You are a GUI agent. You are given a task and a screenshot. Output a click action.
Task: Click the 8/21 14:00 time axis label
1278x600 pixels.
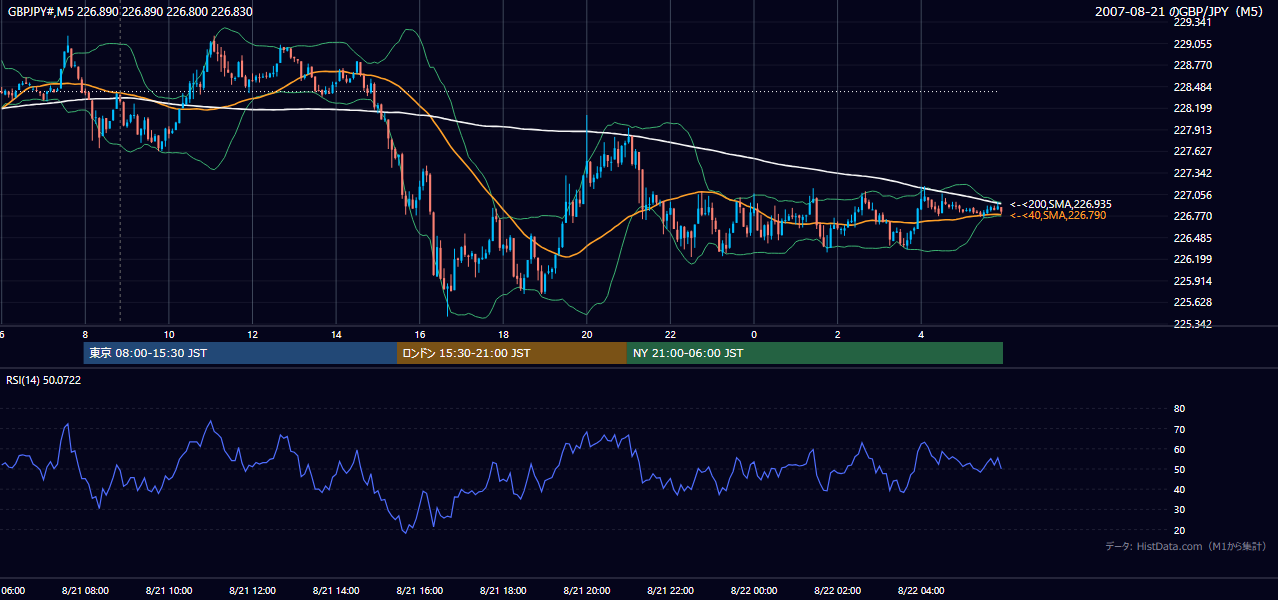336,590
